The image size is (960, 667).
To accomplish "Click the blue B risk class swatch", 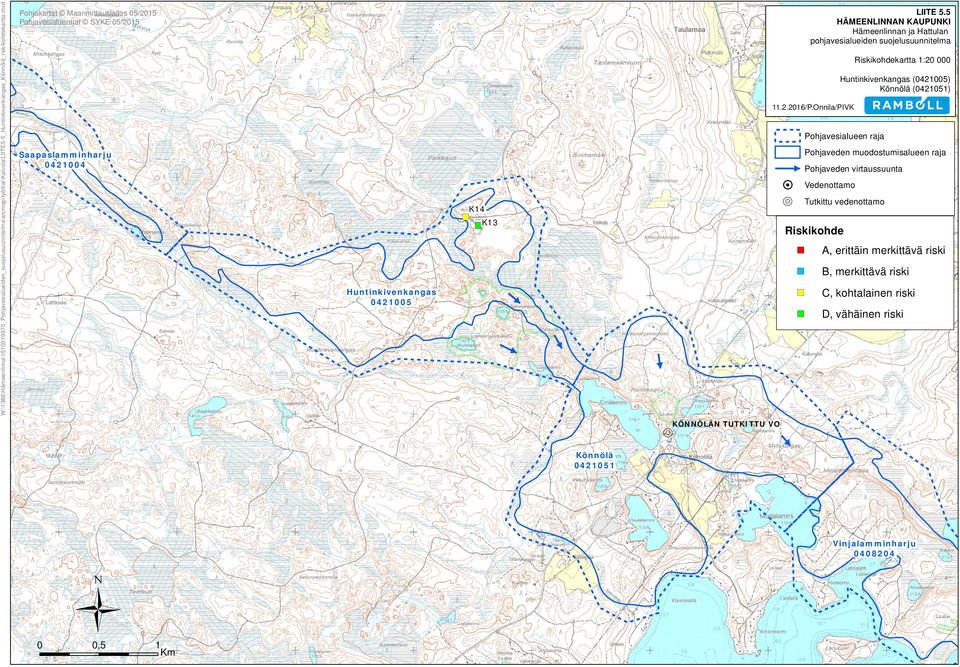I will coord(800,271).
